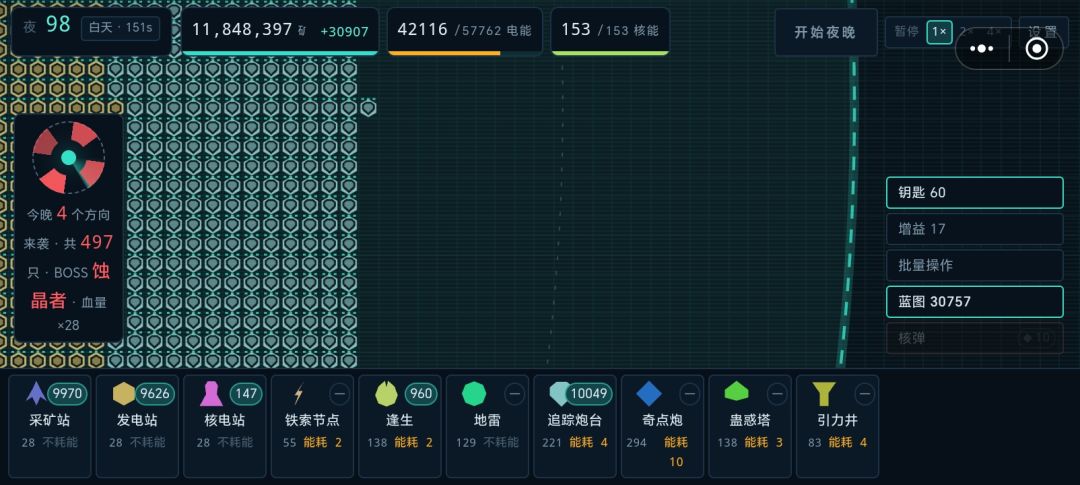
Task: Open the three-dot more menu
Action: [982, 49]
